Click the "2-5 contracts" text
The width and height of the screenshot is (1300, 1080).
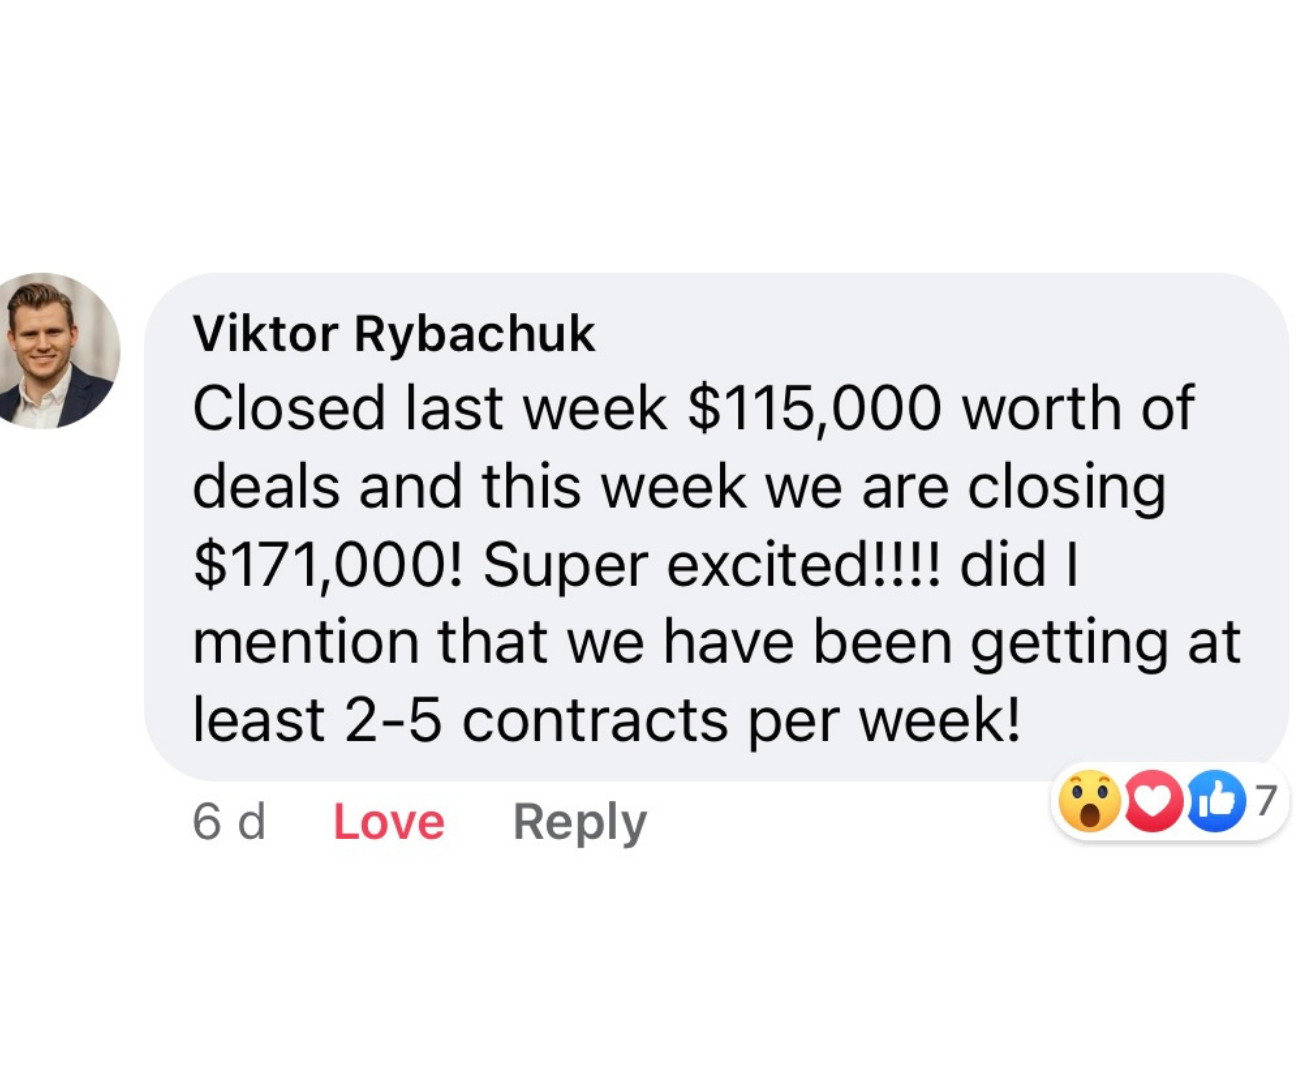point(535,721)
